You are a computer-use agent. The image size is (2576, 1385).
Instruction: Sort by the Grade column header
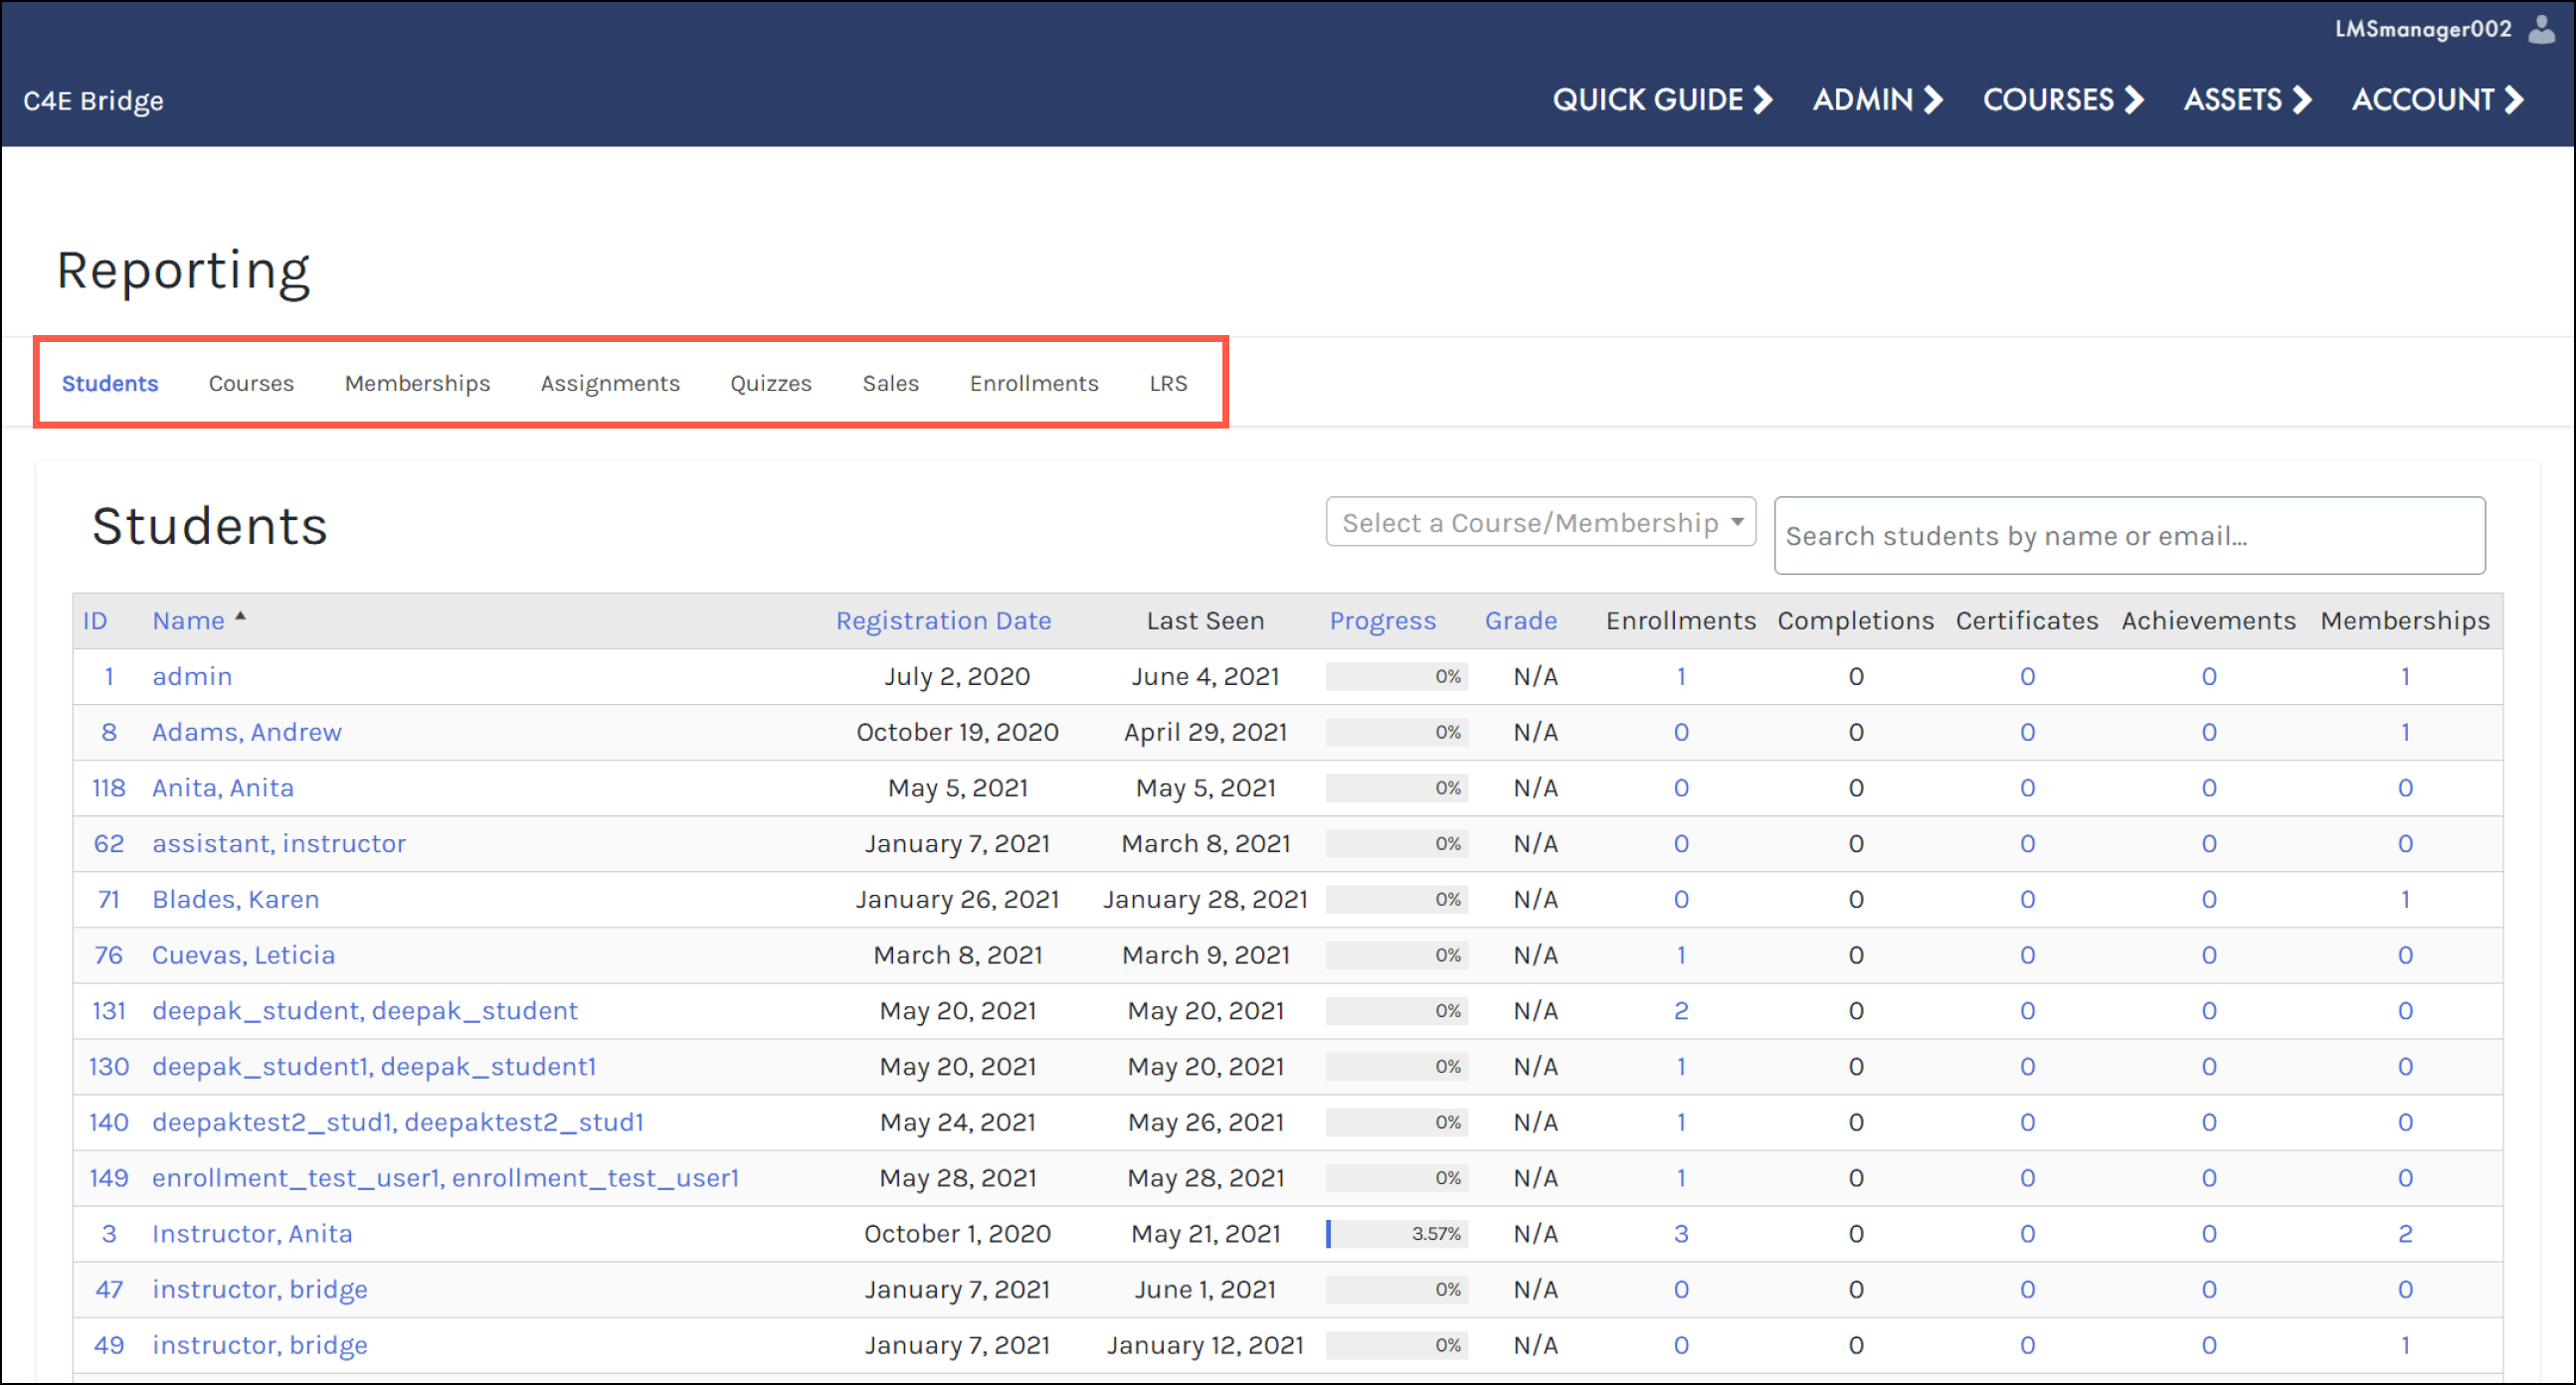click(1520, 621)
